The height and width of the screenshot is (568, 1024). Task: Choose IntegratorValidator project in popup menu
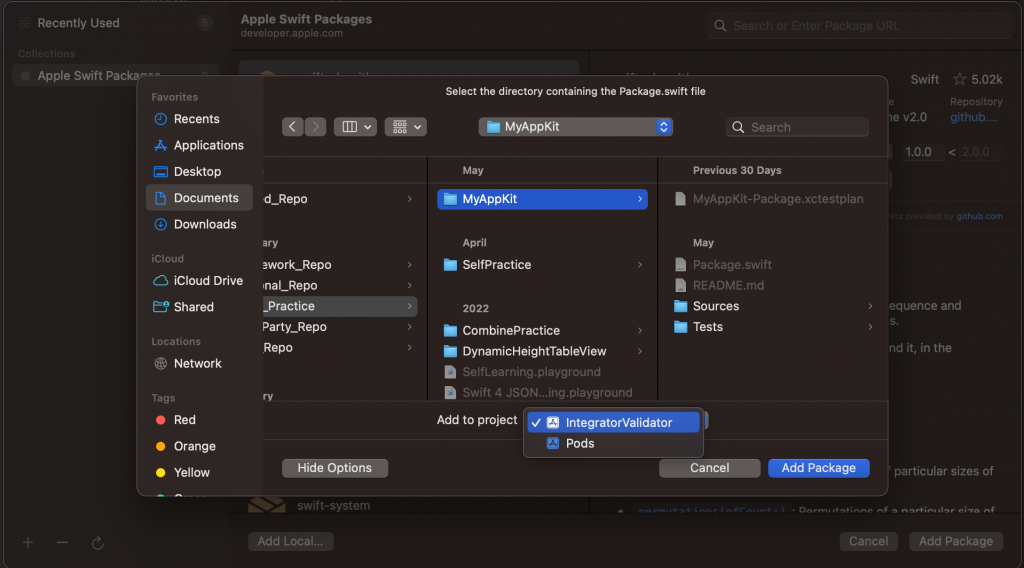613,423
